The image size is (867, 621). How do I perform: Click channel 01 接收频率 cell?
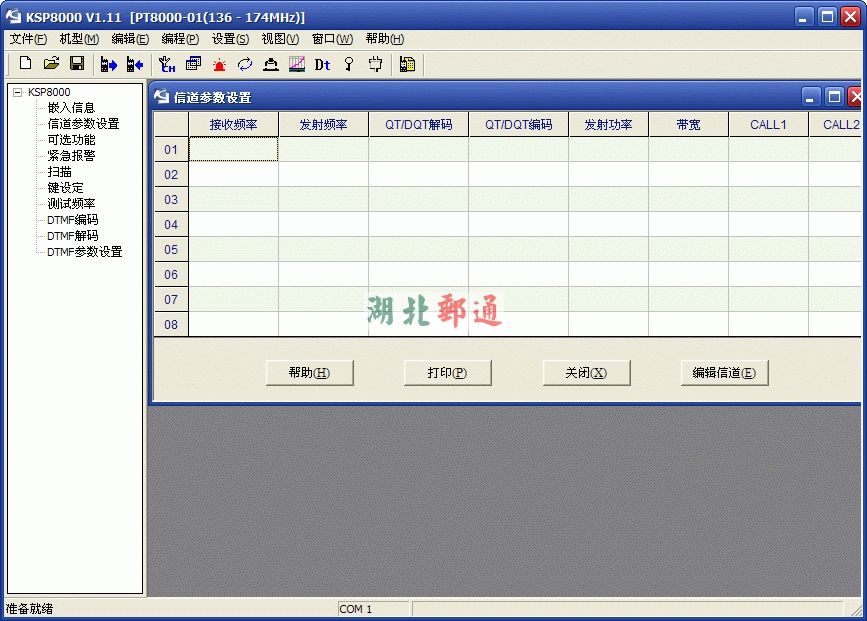point(233,149)
